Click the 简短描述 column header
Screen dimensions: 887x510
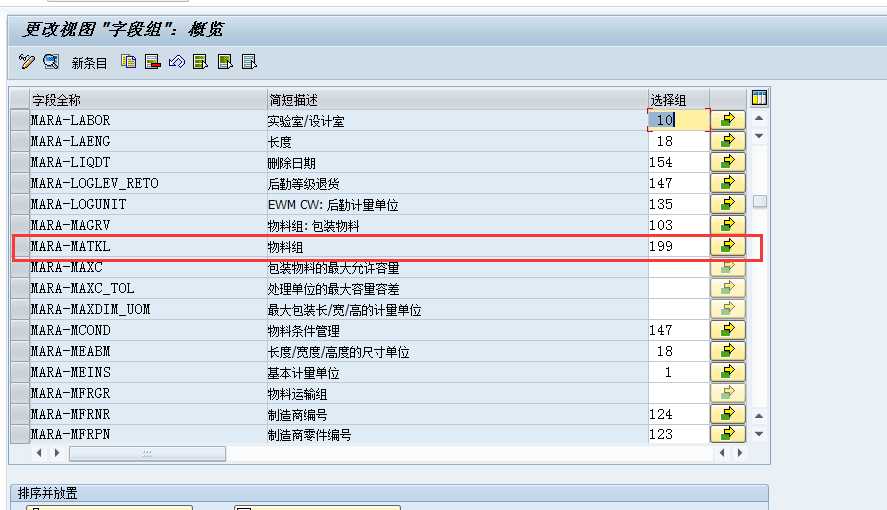(457, 100)
